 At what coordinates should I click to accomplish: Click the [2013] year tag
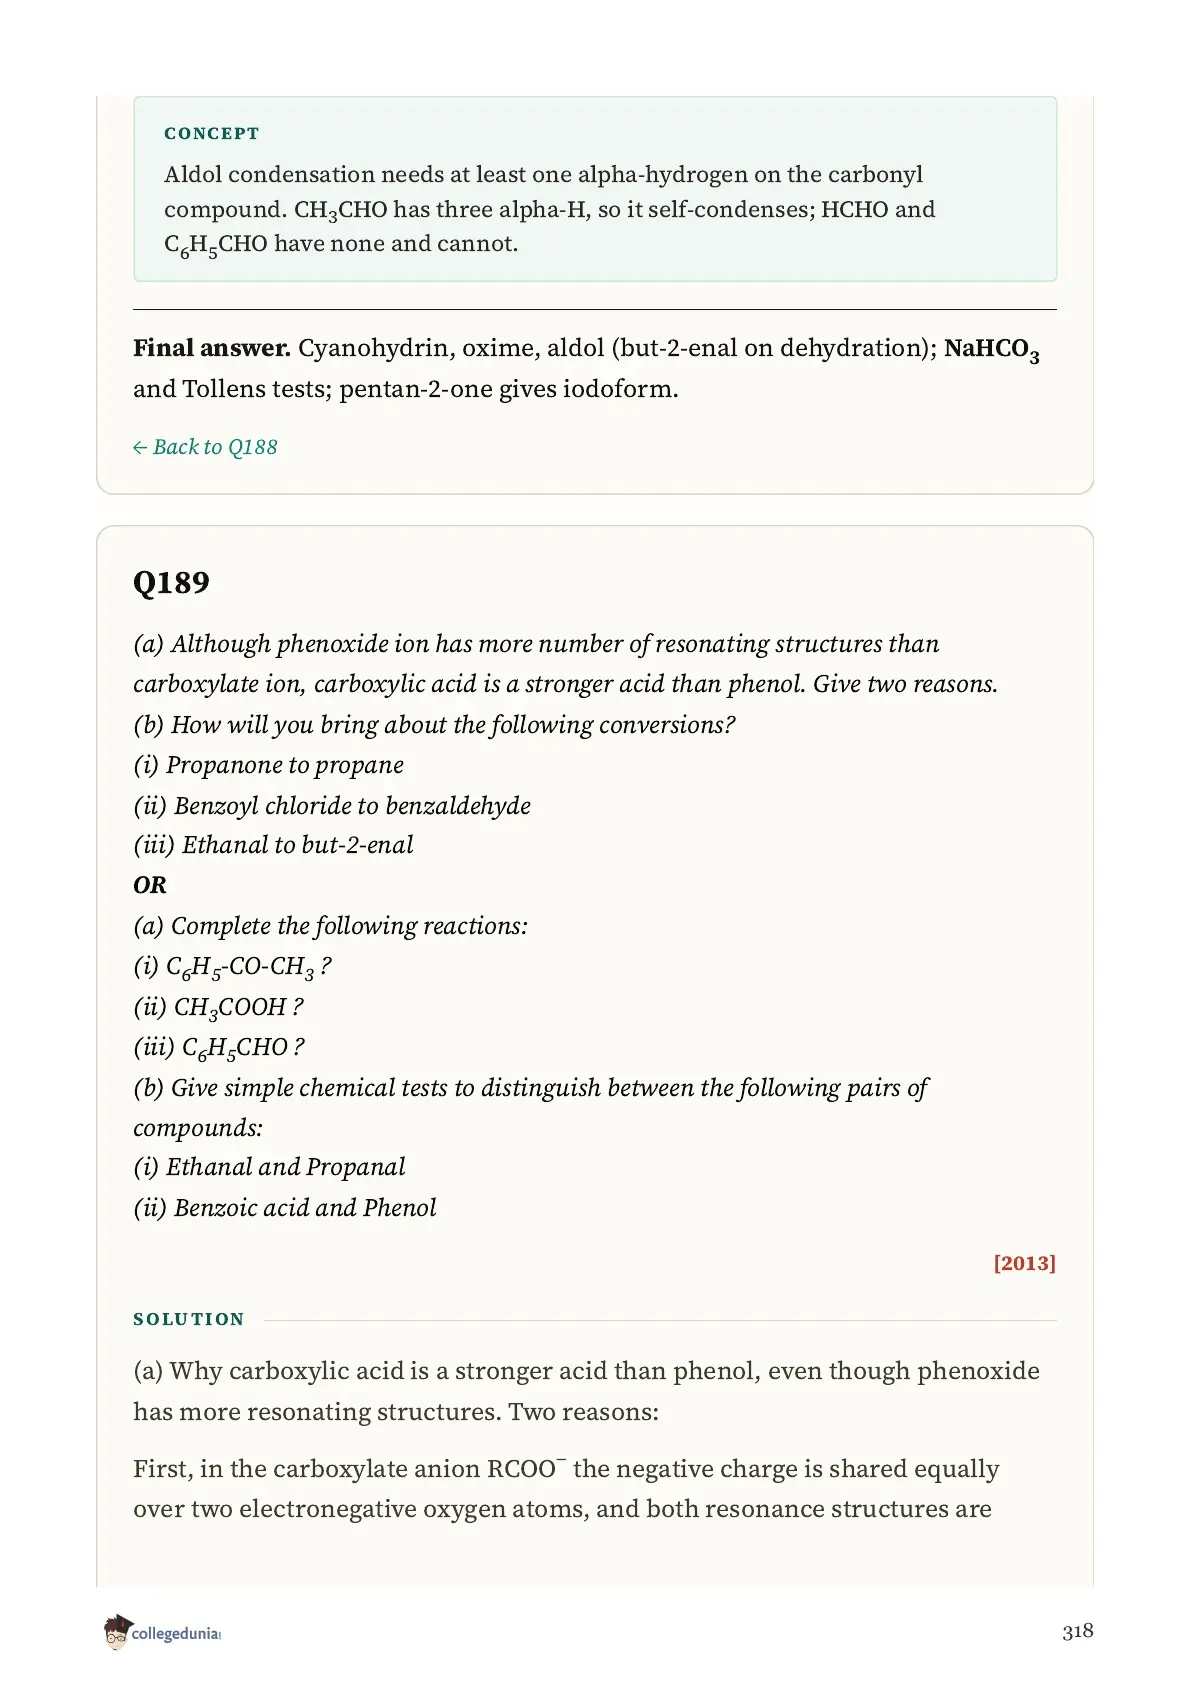point(1024,1262)
